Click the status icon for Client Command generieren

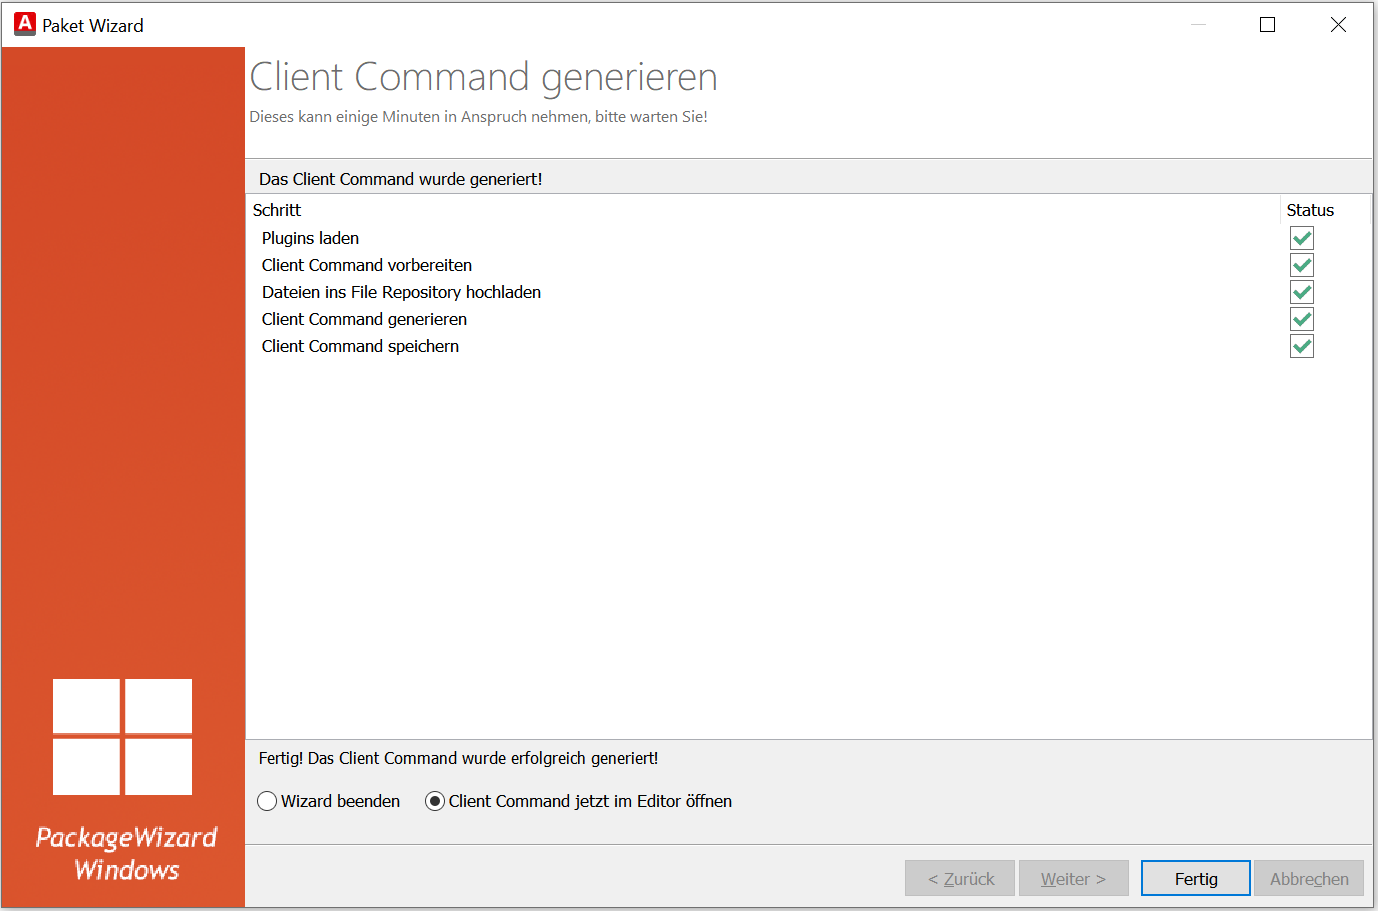[1301, 319]
